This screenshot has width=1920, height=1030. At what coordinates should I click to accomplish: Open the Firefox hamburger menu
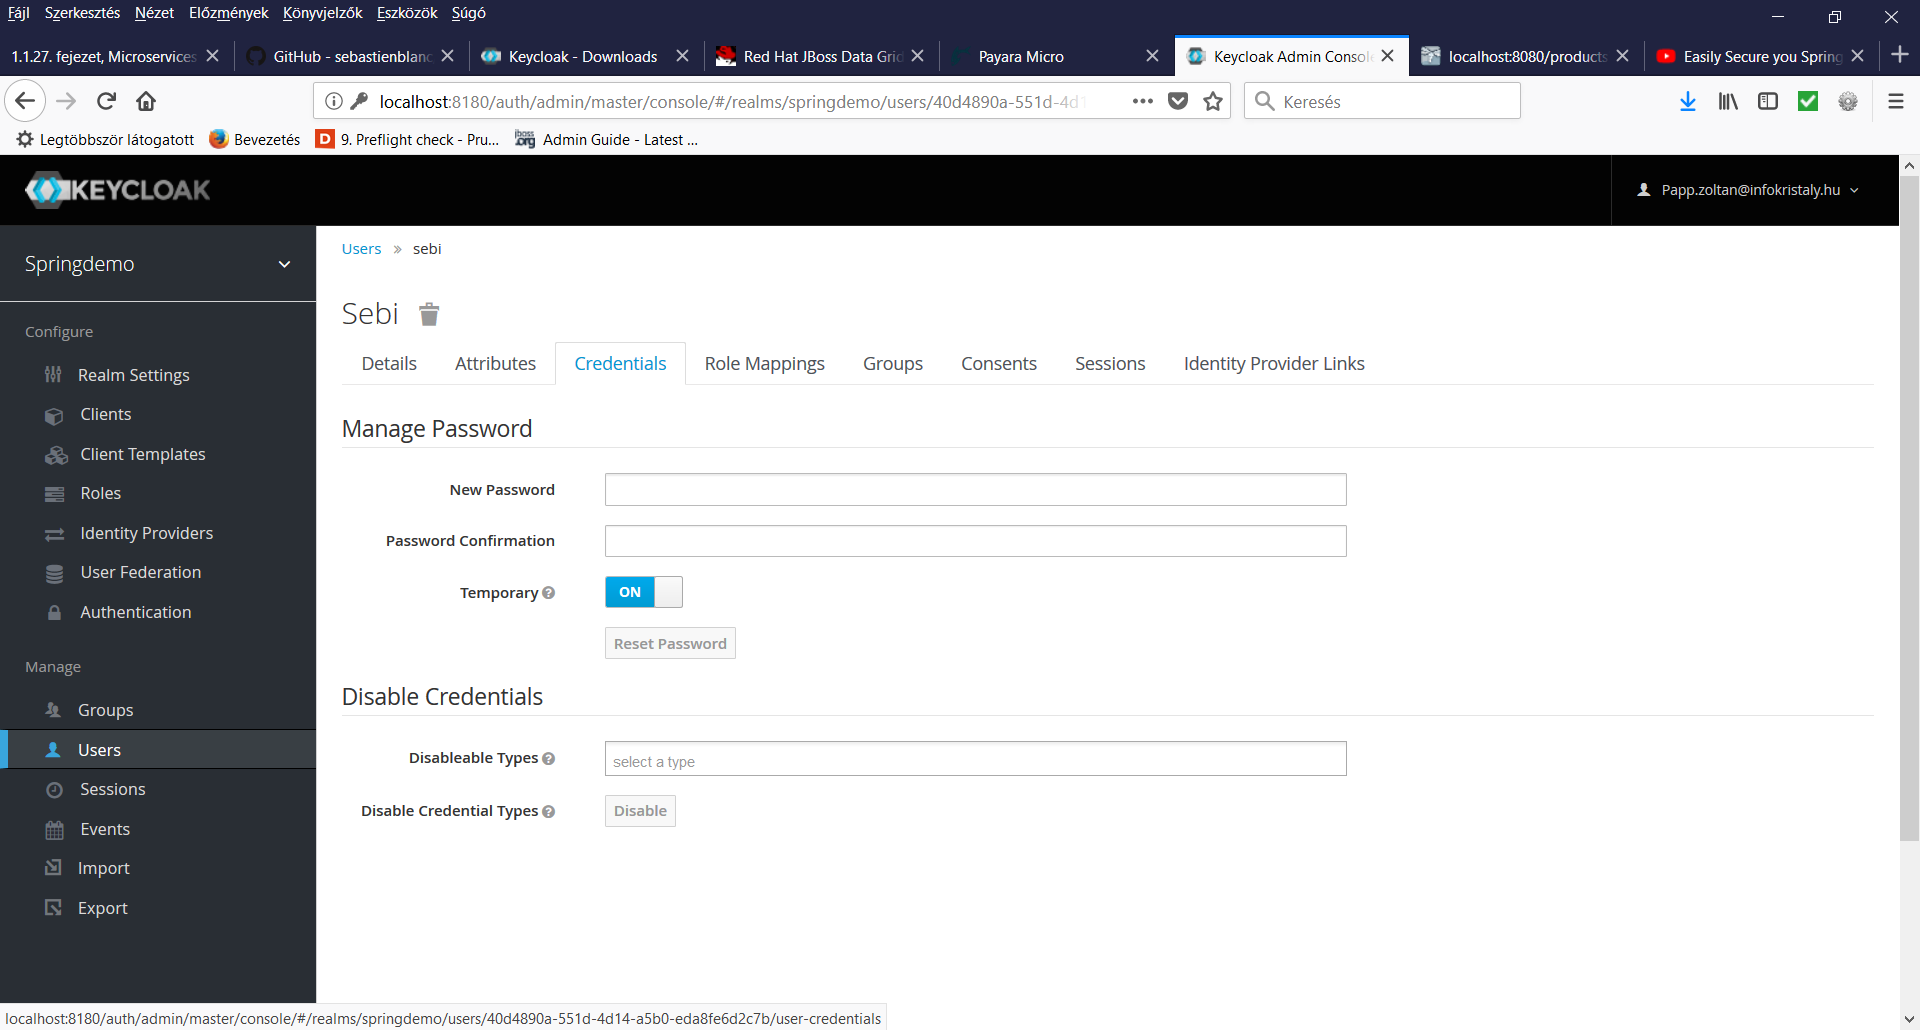point(1895,101)
